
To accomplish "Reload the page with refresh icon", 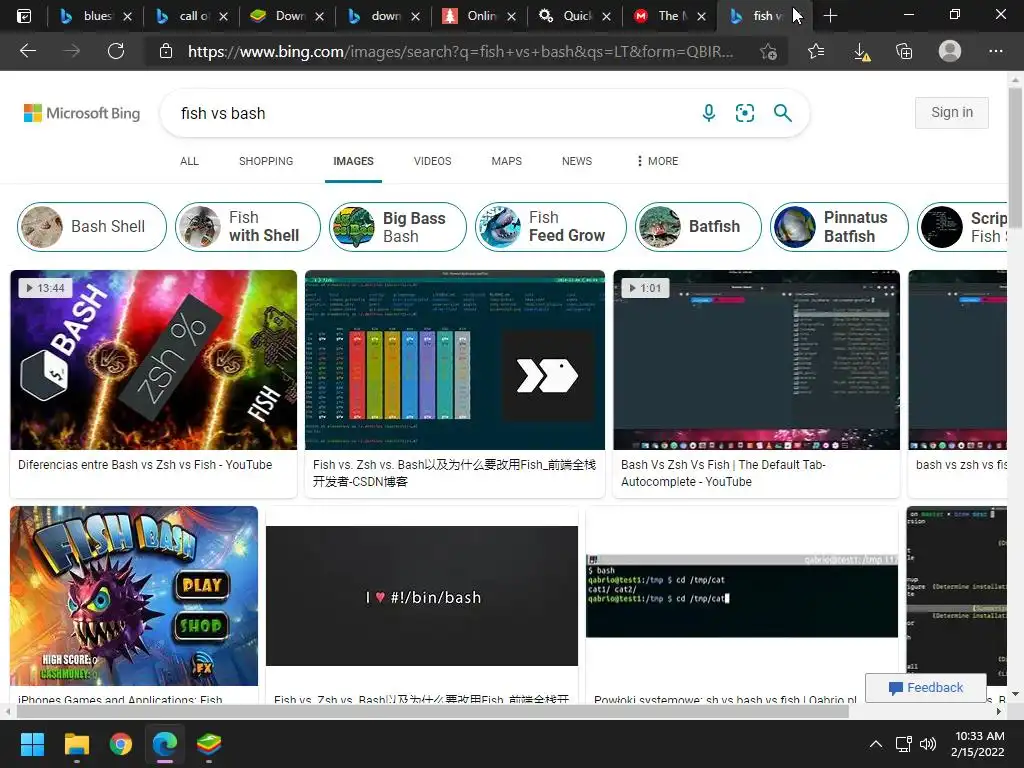I will click(116, 51).
